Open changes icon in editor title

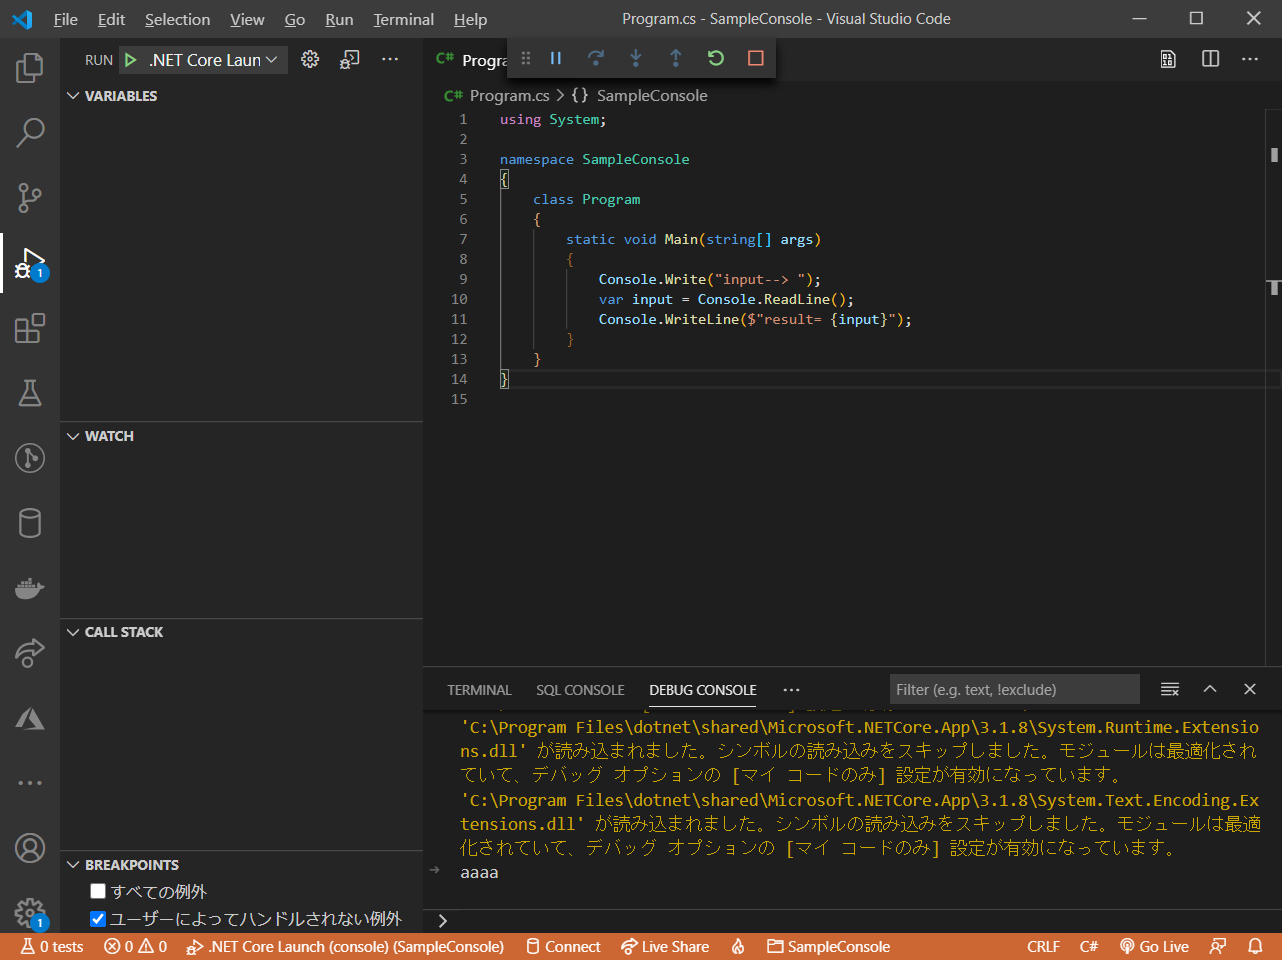tap(1168, 59)
